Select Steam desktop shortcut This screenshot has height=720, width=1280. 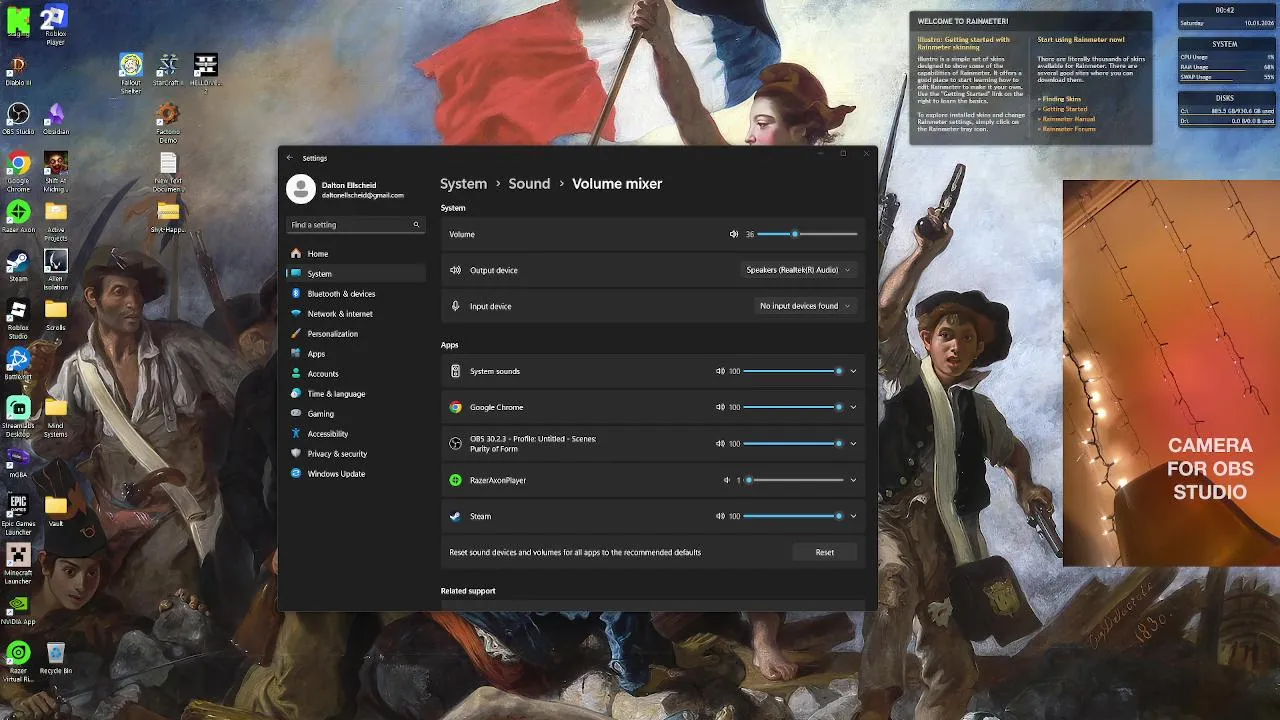(x=18, y=267)
